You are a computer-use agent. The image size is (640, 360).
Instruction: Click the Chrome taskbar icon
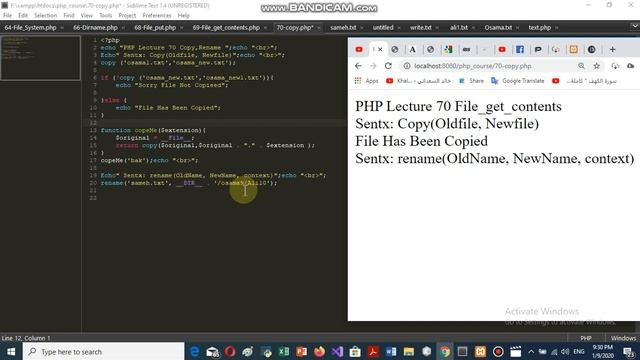(444, 351)
